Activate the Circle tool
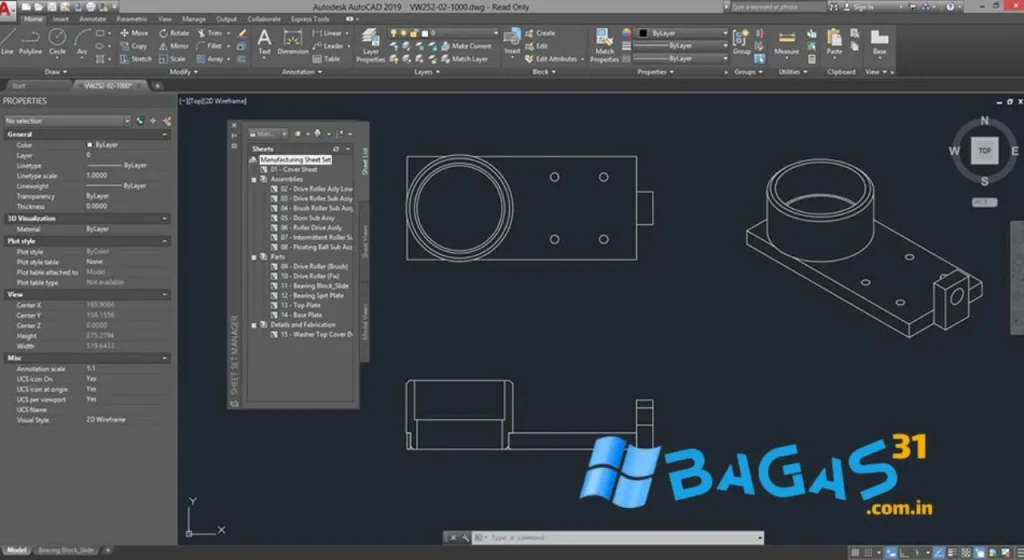Screen dimensions: 1024x560 click(57, 41)
